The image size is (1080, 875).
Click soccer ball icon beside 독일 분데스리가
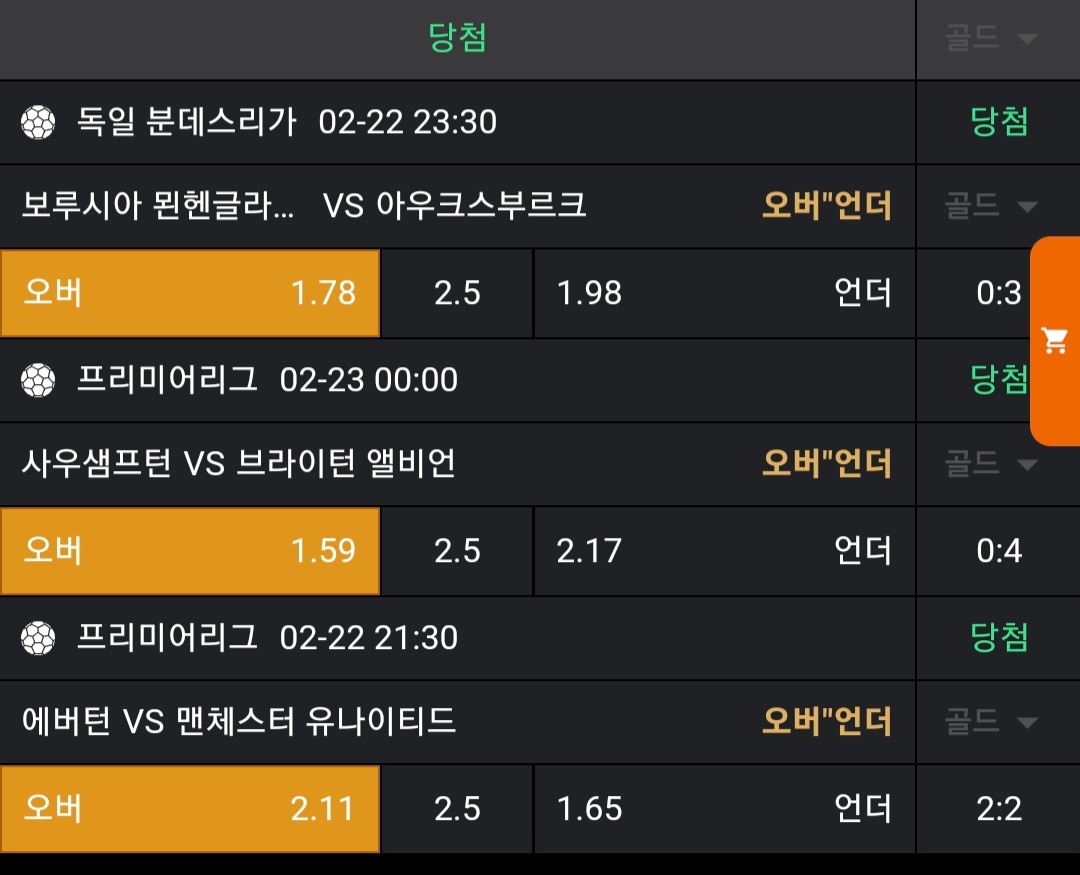(x=38, y=123)
